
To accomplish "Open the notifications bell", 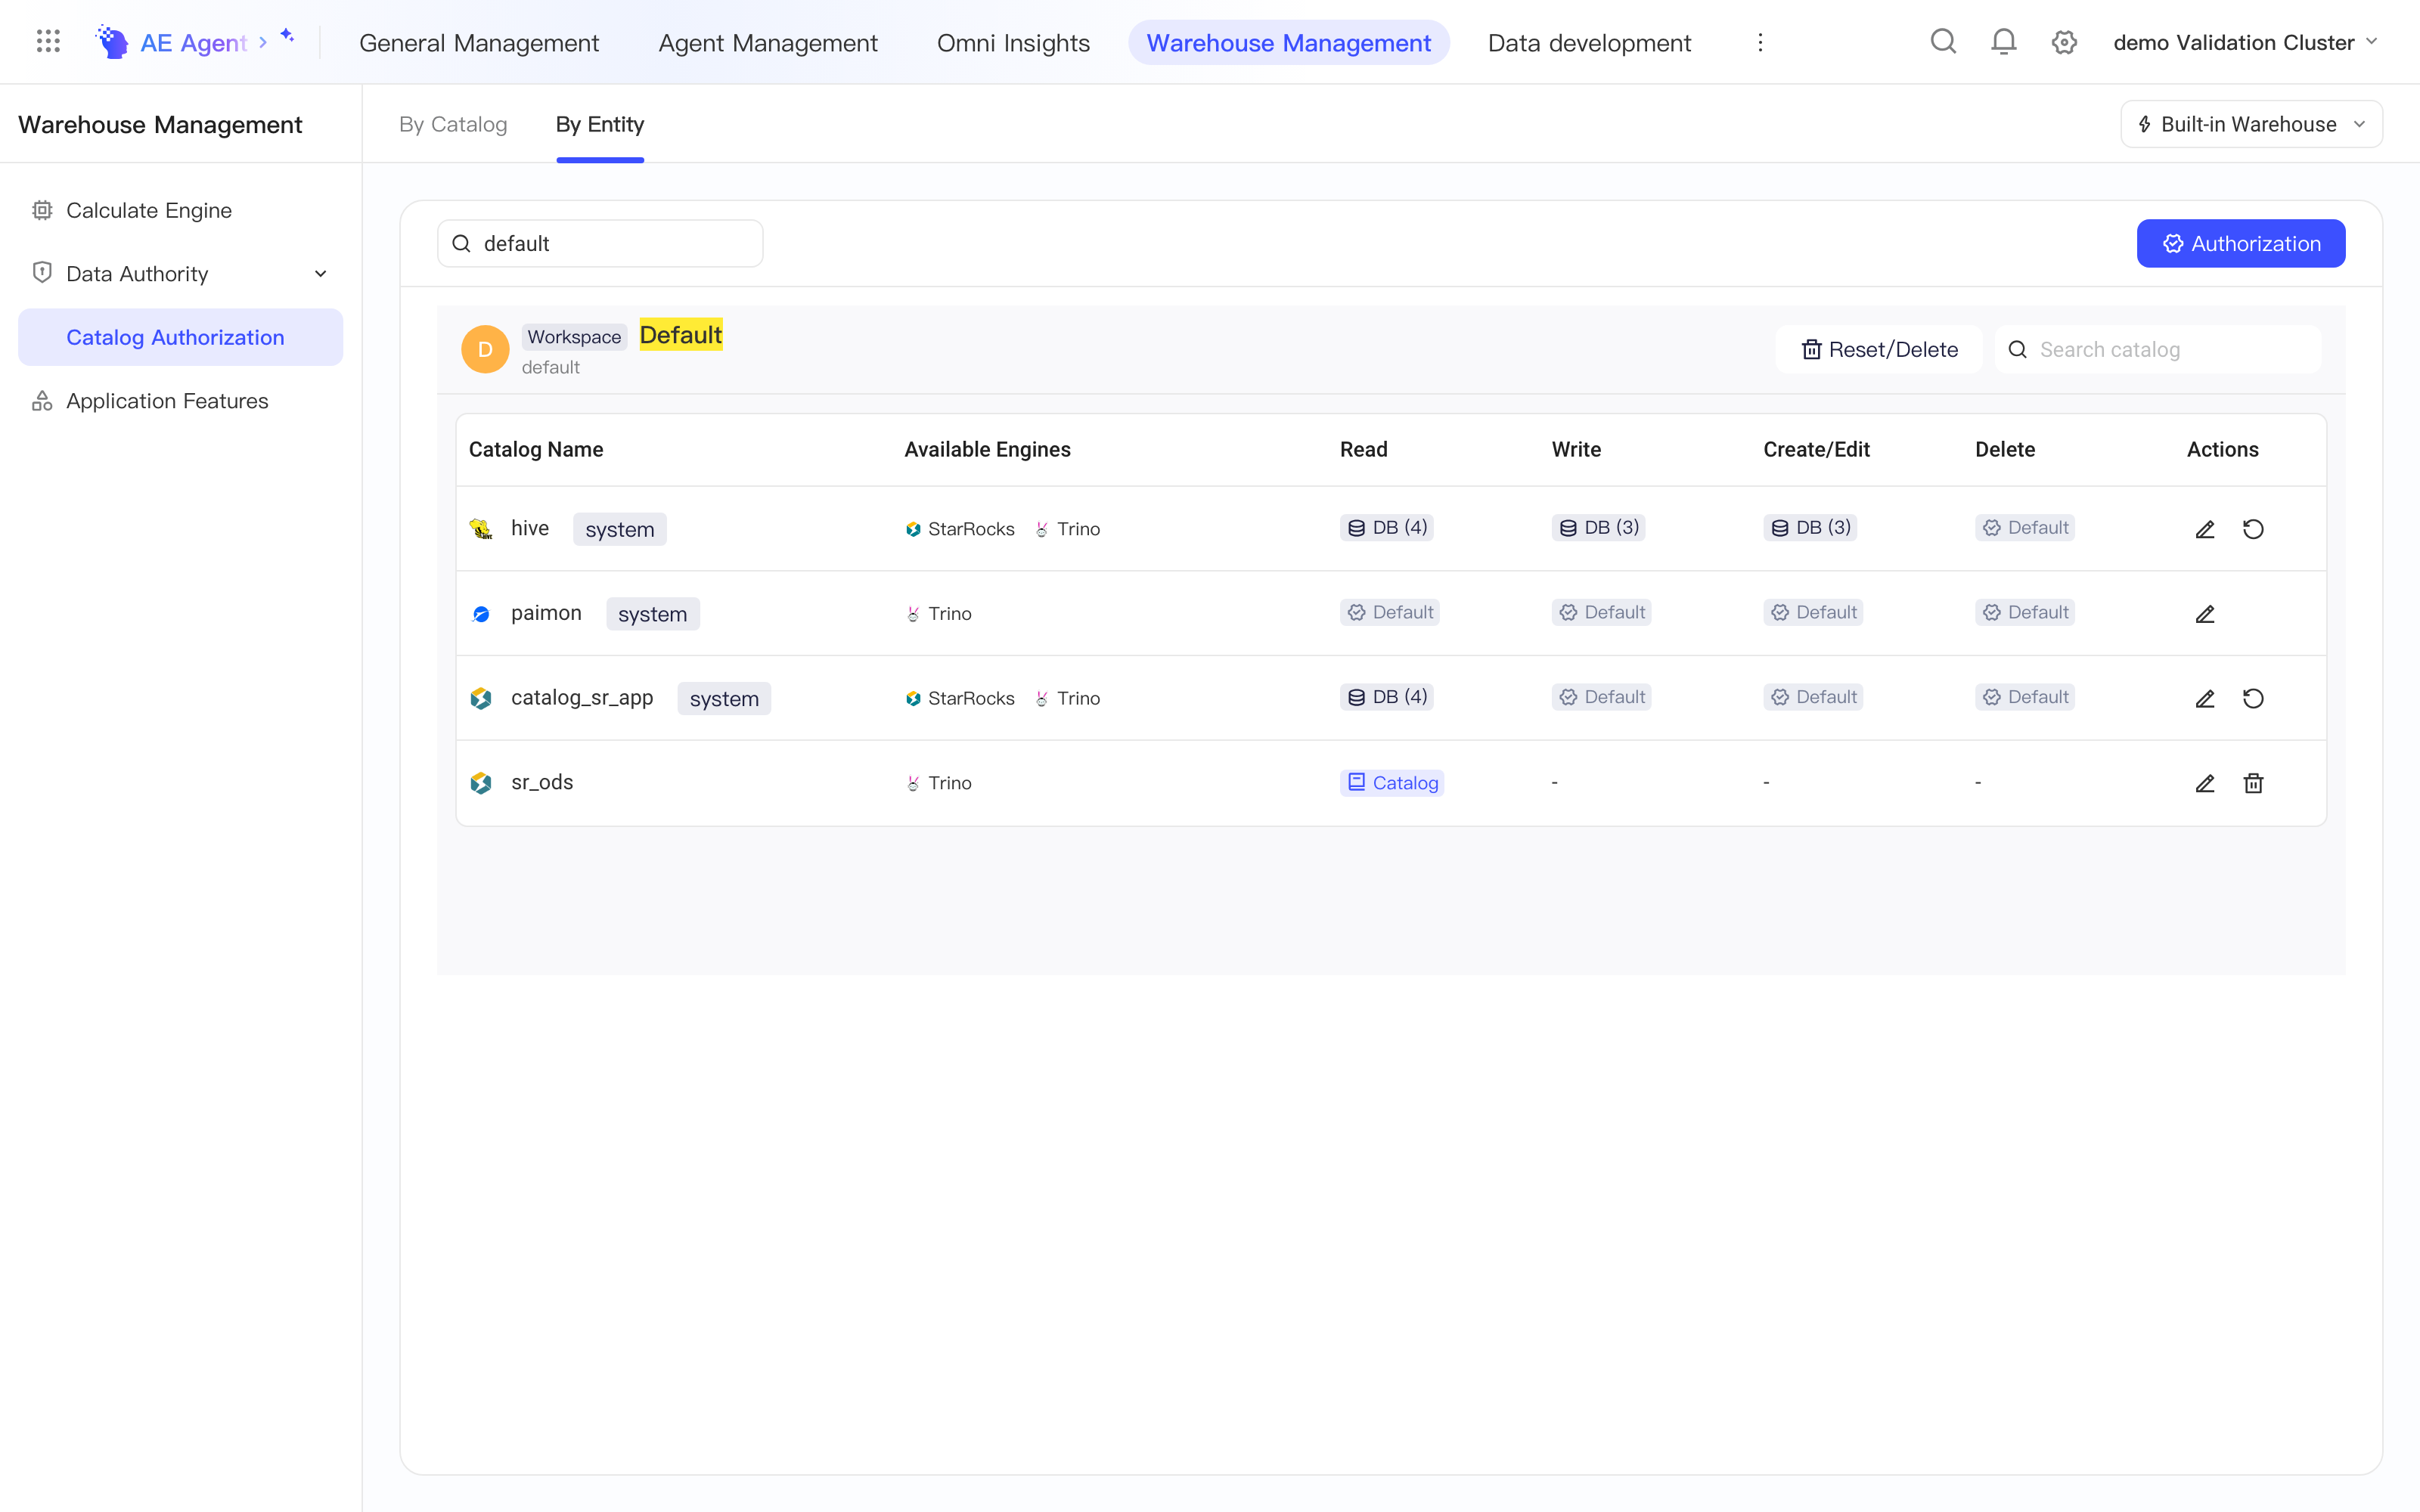I will (x=2004, y=42).
